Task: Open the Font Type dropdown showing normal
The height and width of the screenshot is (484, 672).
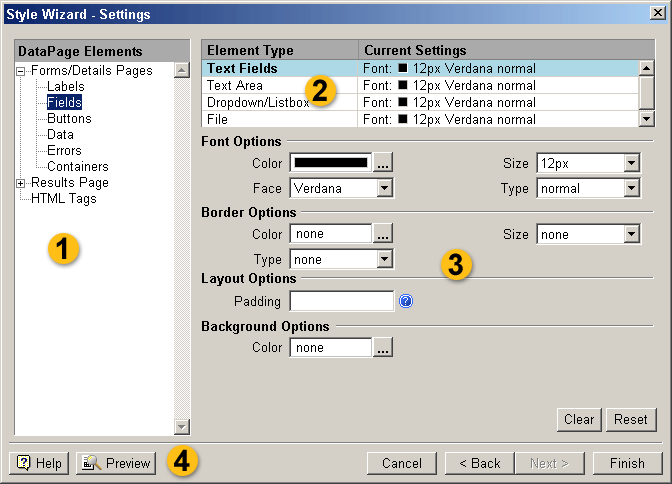Action: pyautogui.click(x=588, y=188)
